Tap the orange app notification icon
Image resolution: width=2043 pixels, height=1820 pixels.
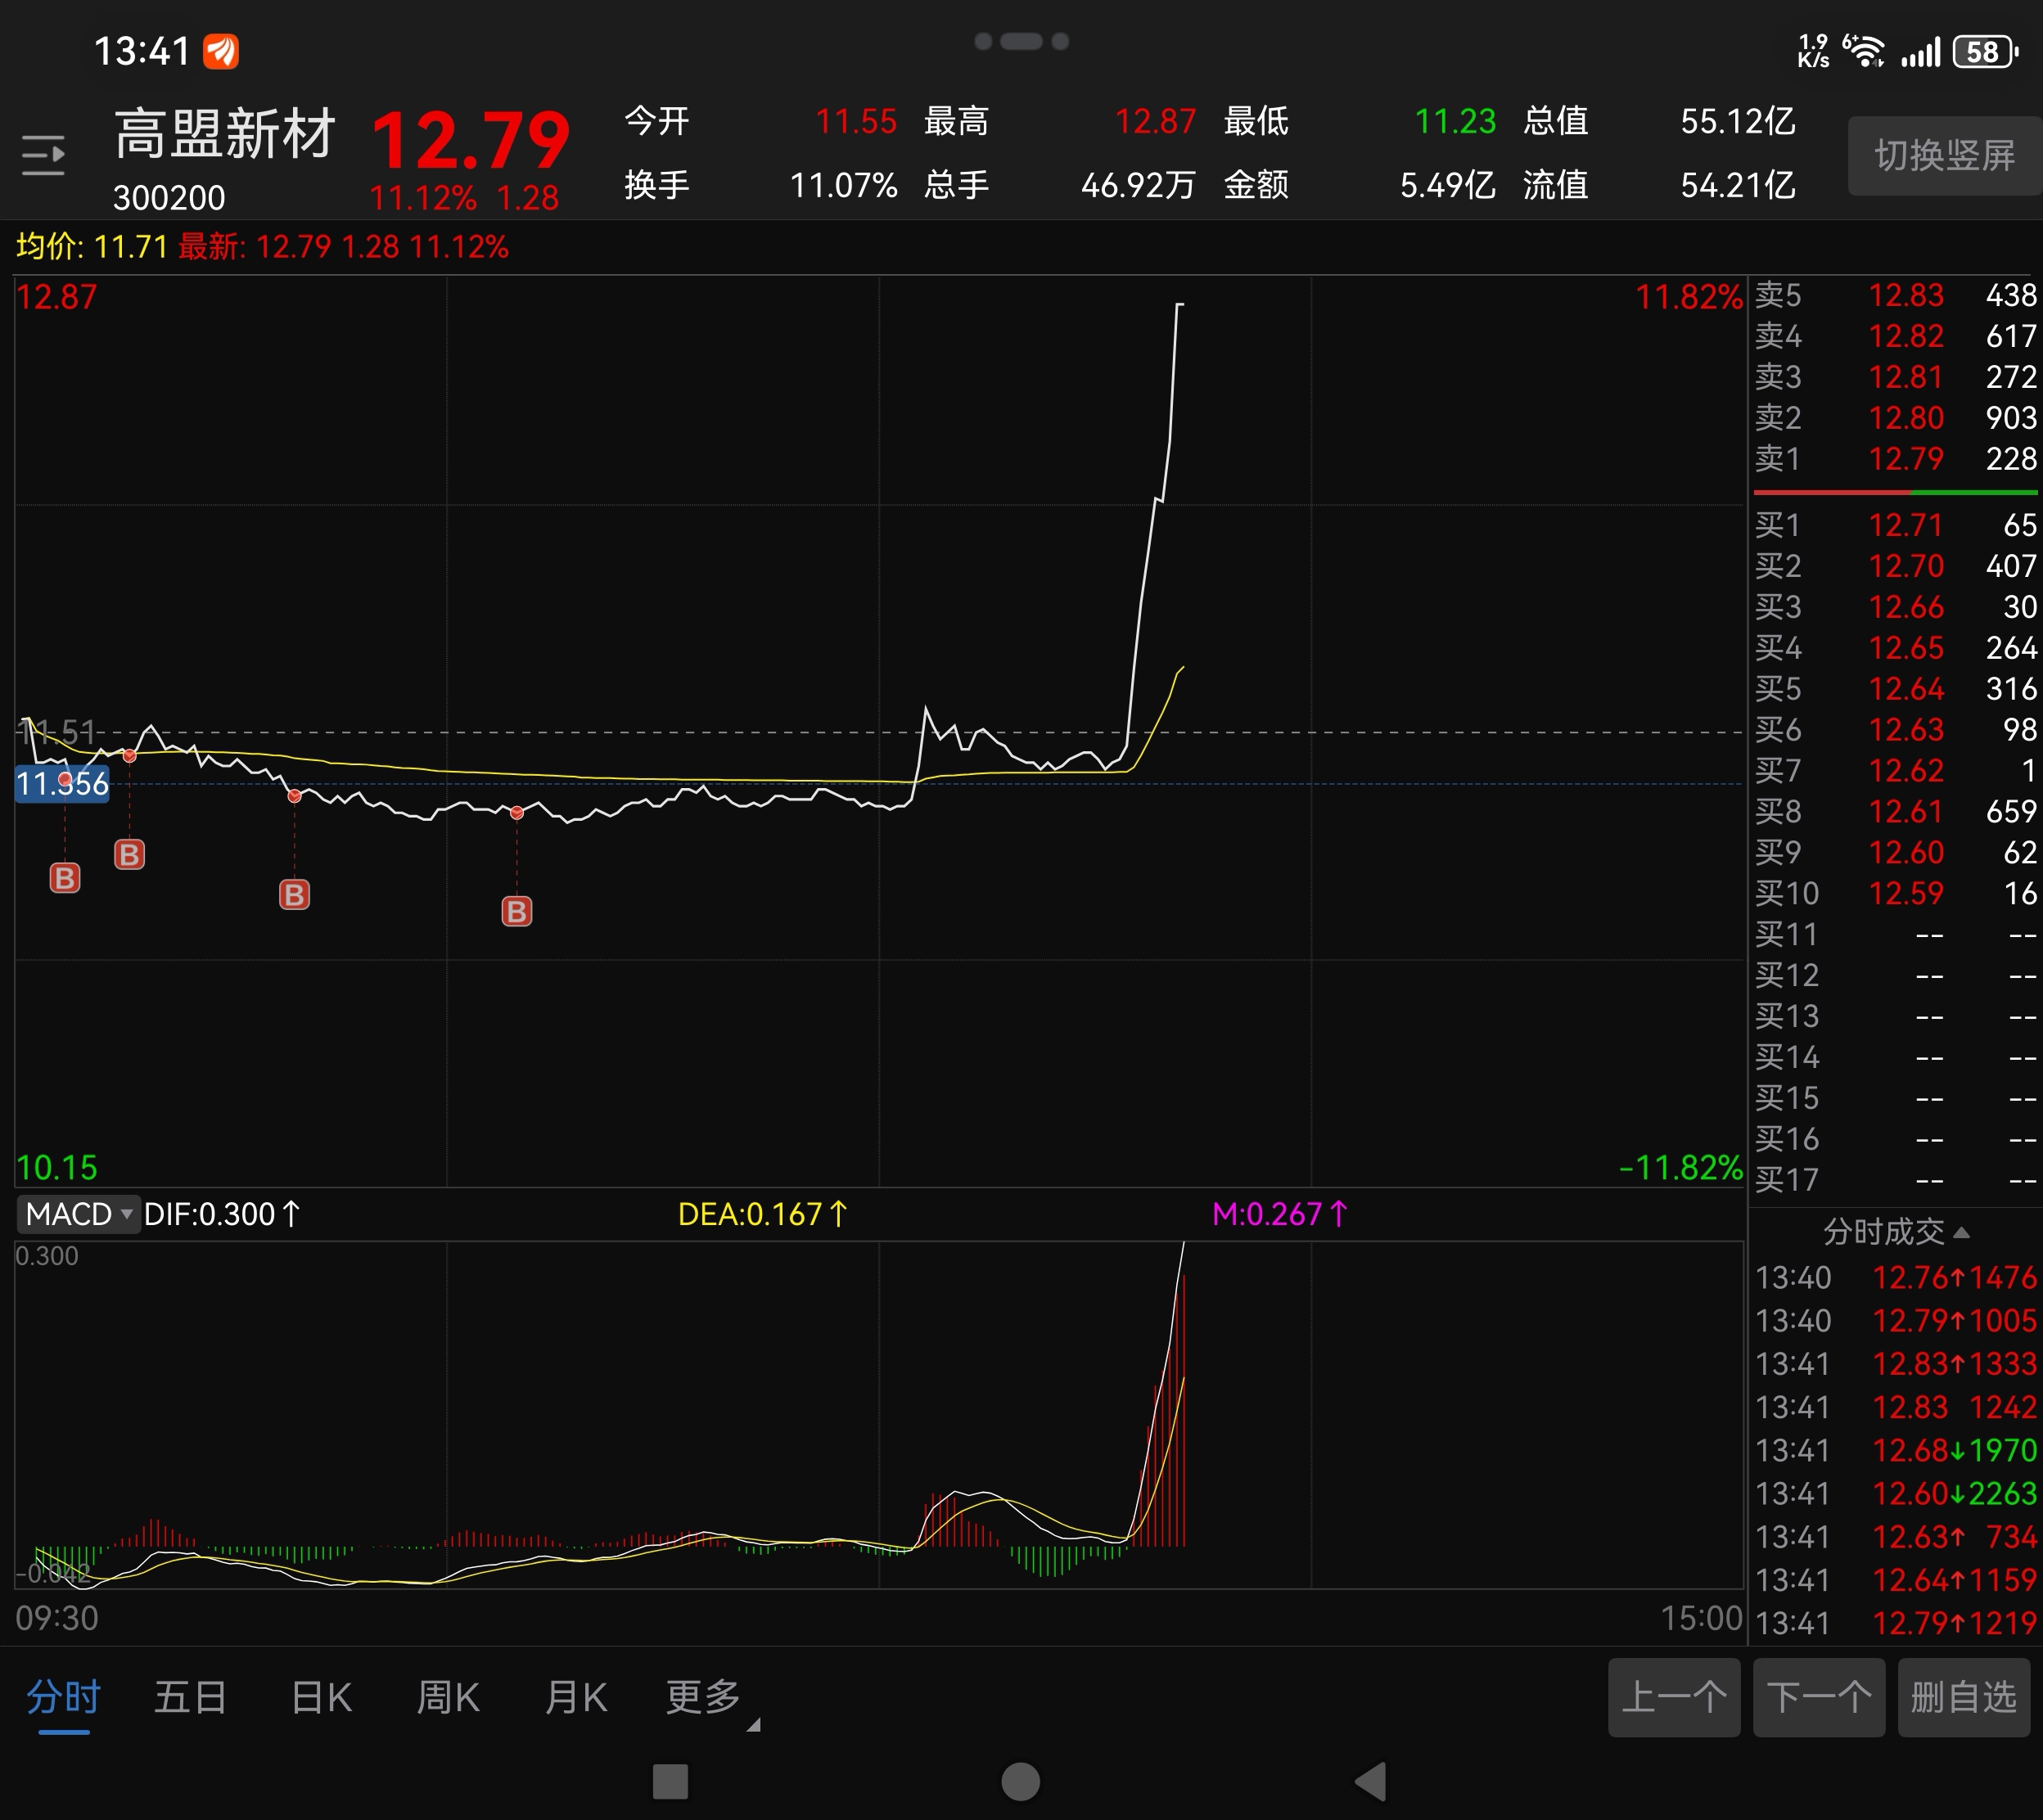(x=221, y=51)
